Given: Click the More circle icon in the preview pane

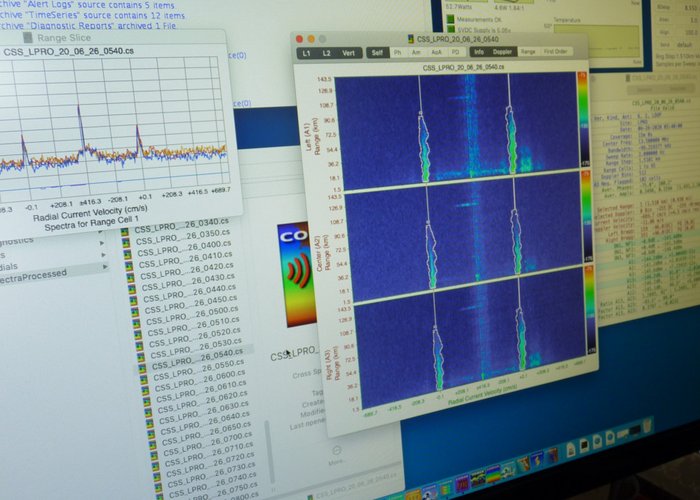Looking at the screenshot, I should [x=337, y=450].
